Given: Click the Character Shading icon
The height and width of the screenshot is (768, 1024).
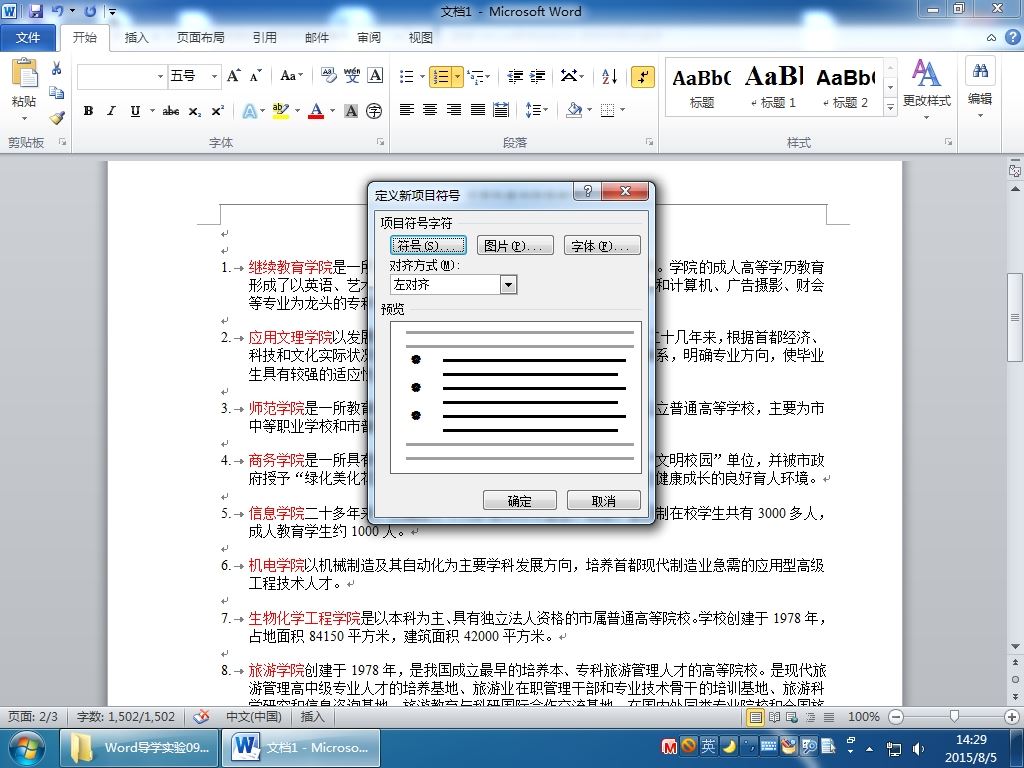Looking at the screenshot, I should click(351, 111).
